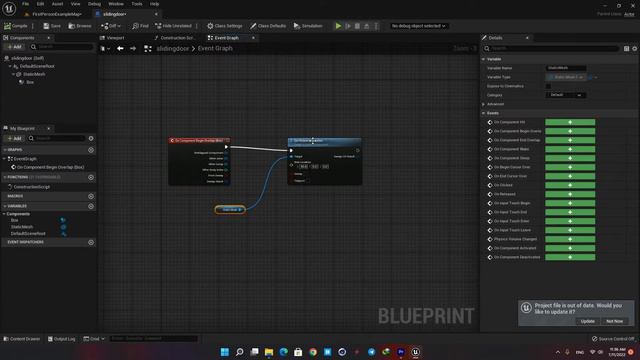Toggle visibility icon for StaticMesh variable
Viewport: 640px width, 360px height.
63,227
